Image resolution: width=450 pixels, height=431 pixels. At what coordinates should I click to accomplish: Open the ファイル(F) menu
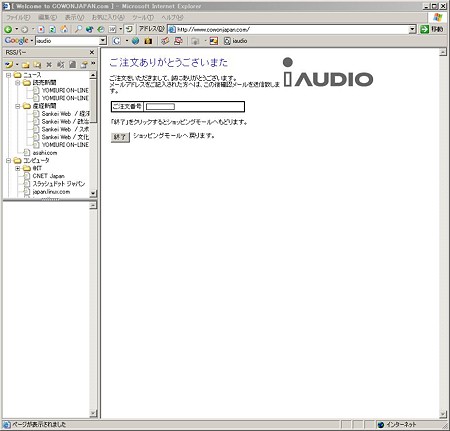(x=18, y=17)
